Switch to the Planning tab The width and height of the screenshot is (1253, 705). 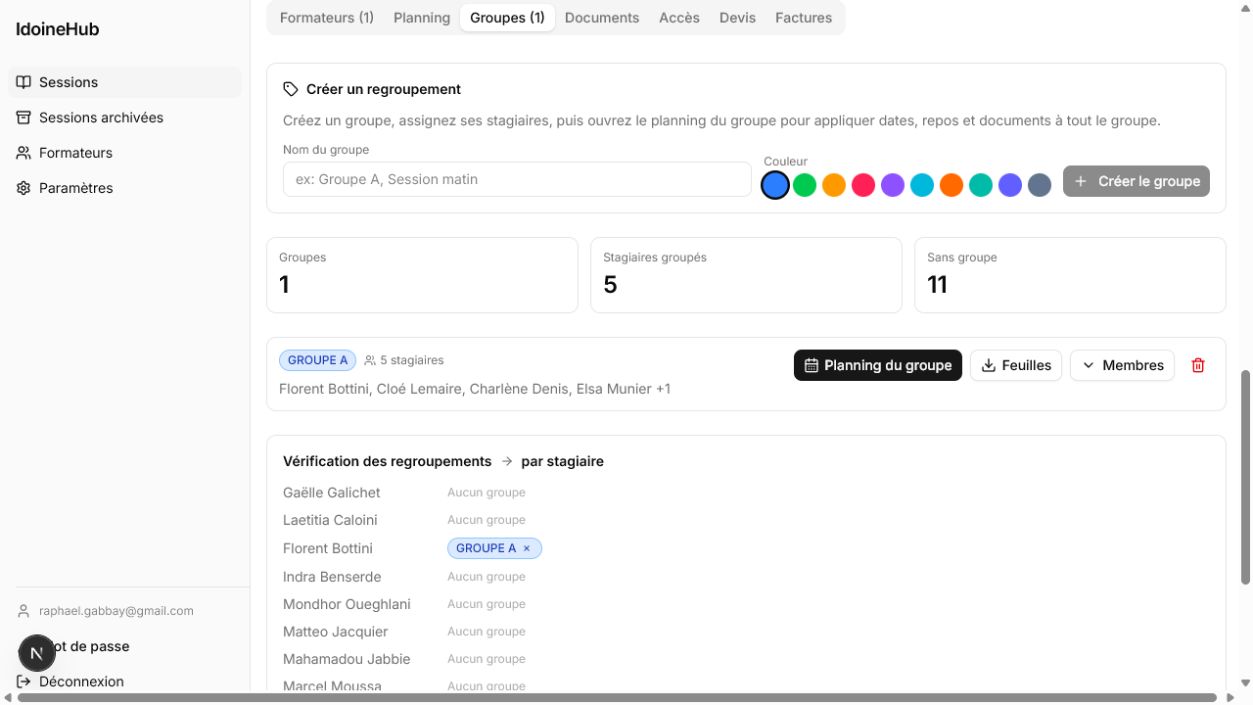pyautogui.click(x=422, y=18)
